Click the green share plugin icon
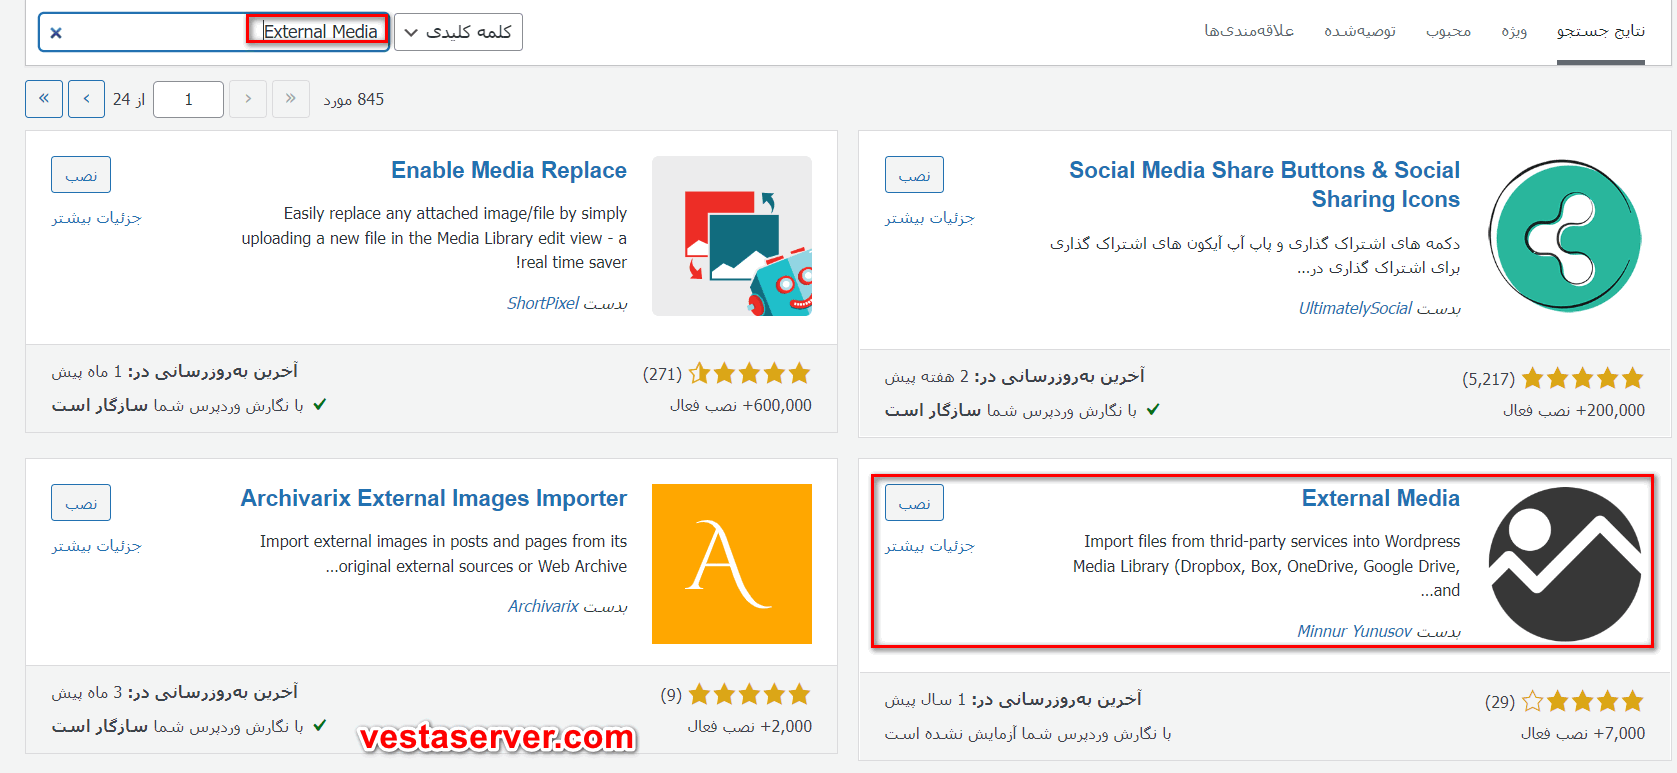 (x=1565, y=236)
